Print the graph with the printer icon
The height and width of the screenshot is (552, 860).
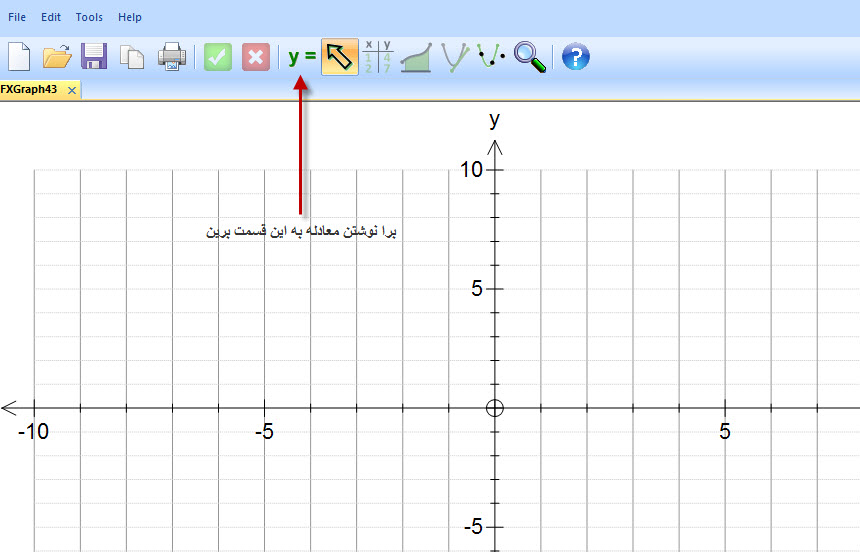[171, 56]
